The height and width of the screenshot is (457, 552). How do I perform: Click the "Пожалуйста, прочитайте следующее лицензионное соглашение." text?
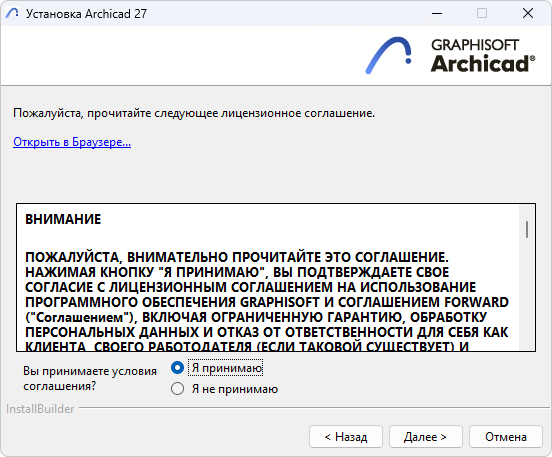(x=194, y=113)
